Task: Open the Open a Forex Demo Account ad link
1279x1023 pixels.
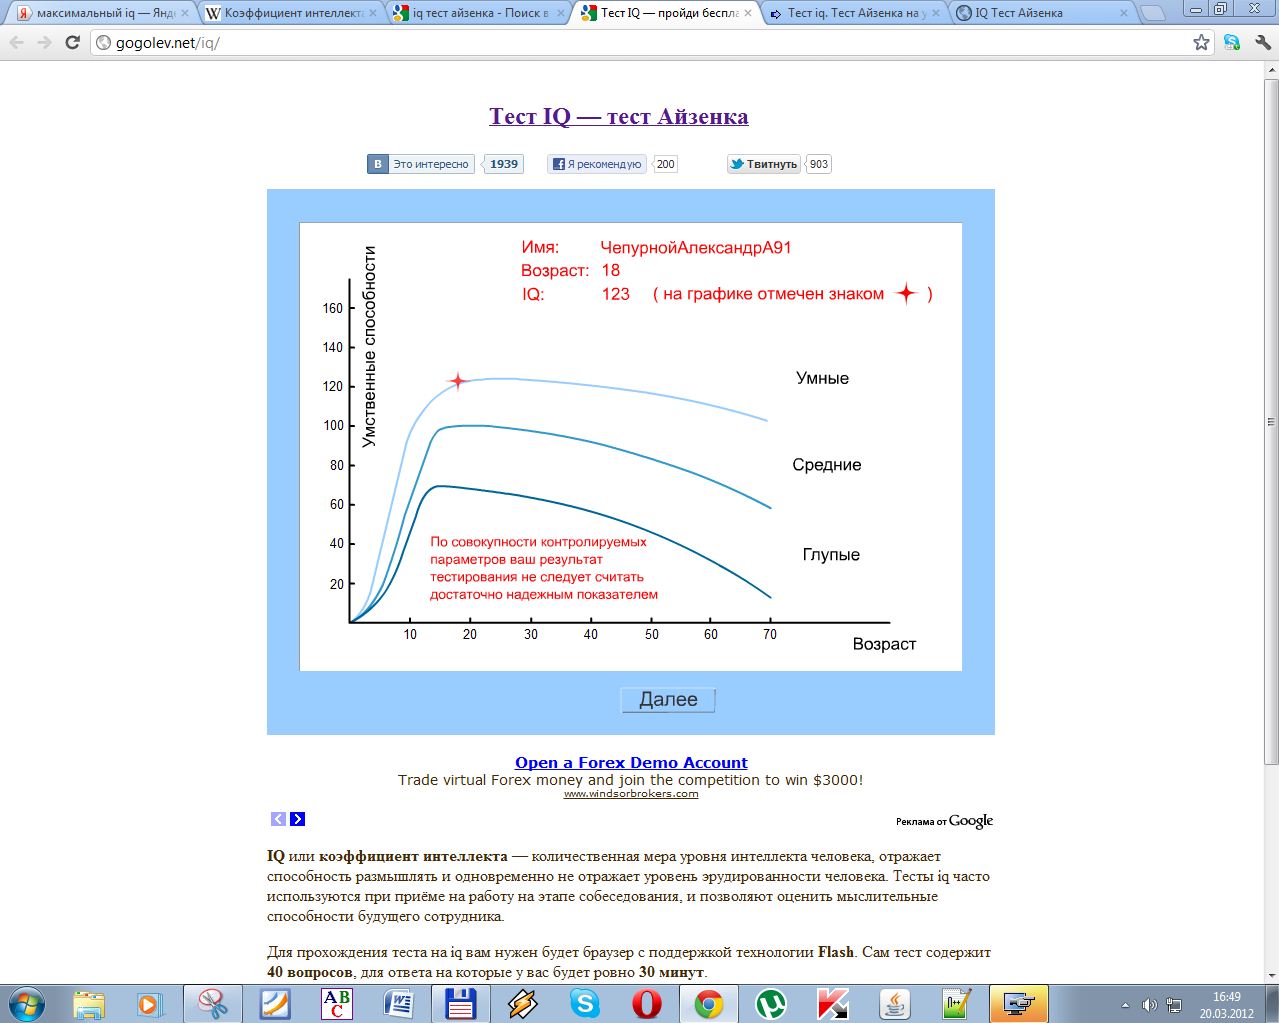Action: click(631, 762)
